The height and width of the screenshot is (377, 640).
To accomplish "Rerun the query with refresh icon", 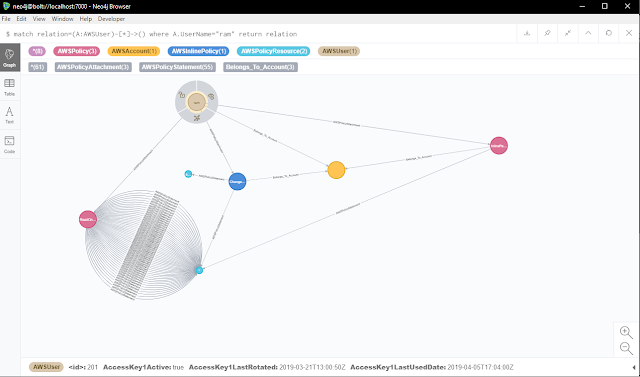I will point(609,33).
